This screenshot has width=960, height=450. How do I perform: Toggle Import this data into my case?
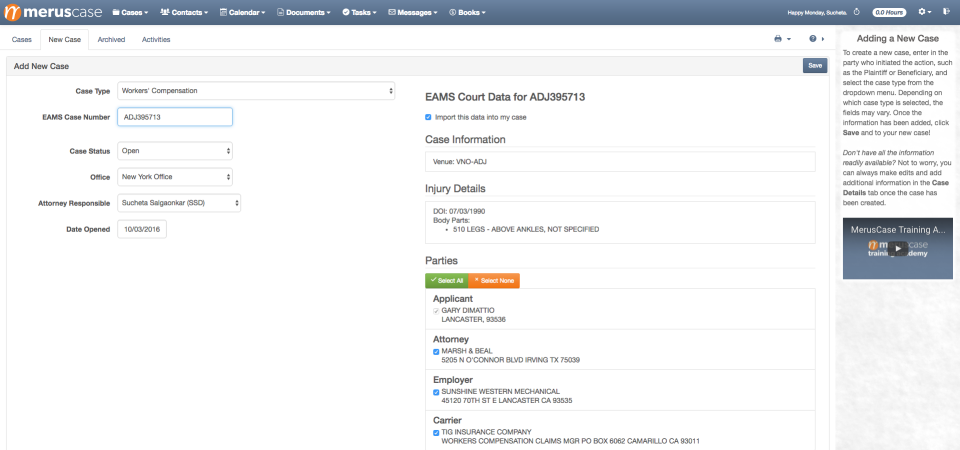[x=428, y=117]
